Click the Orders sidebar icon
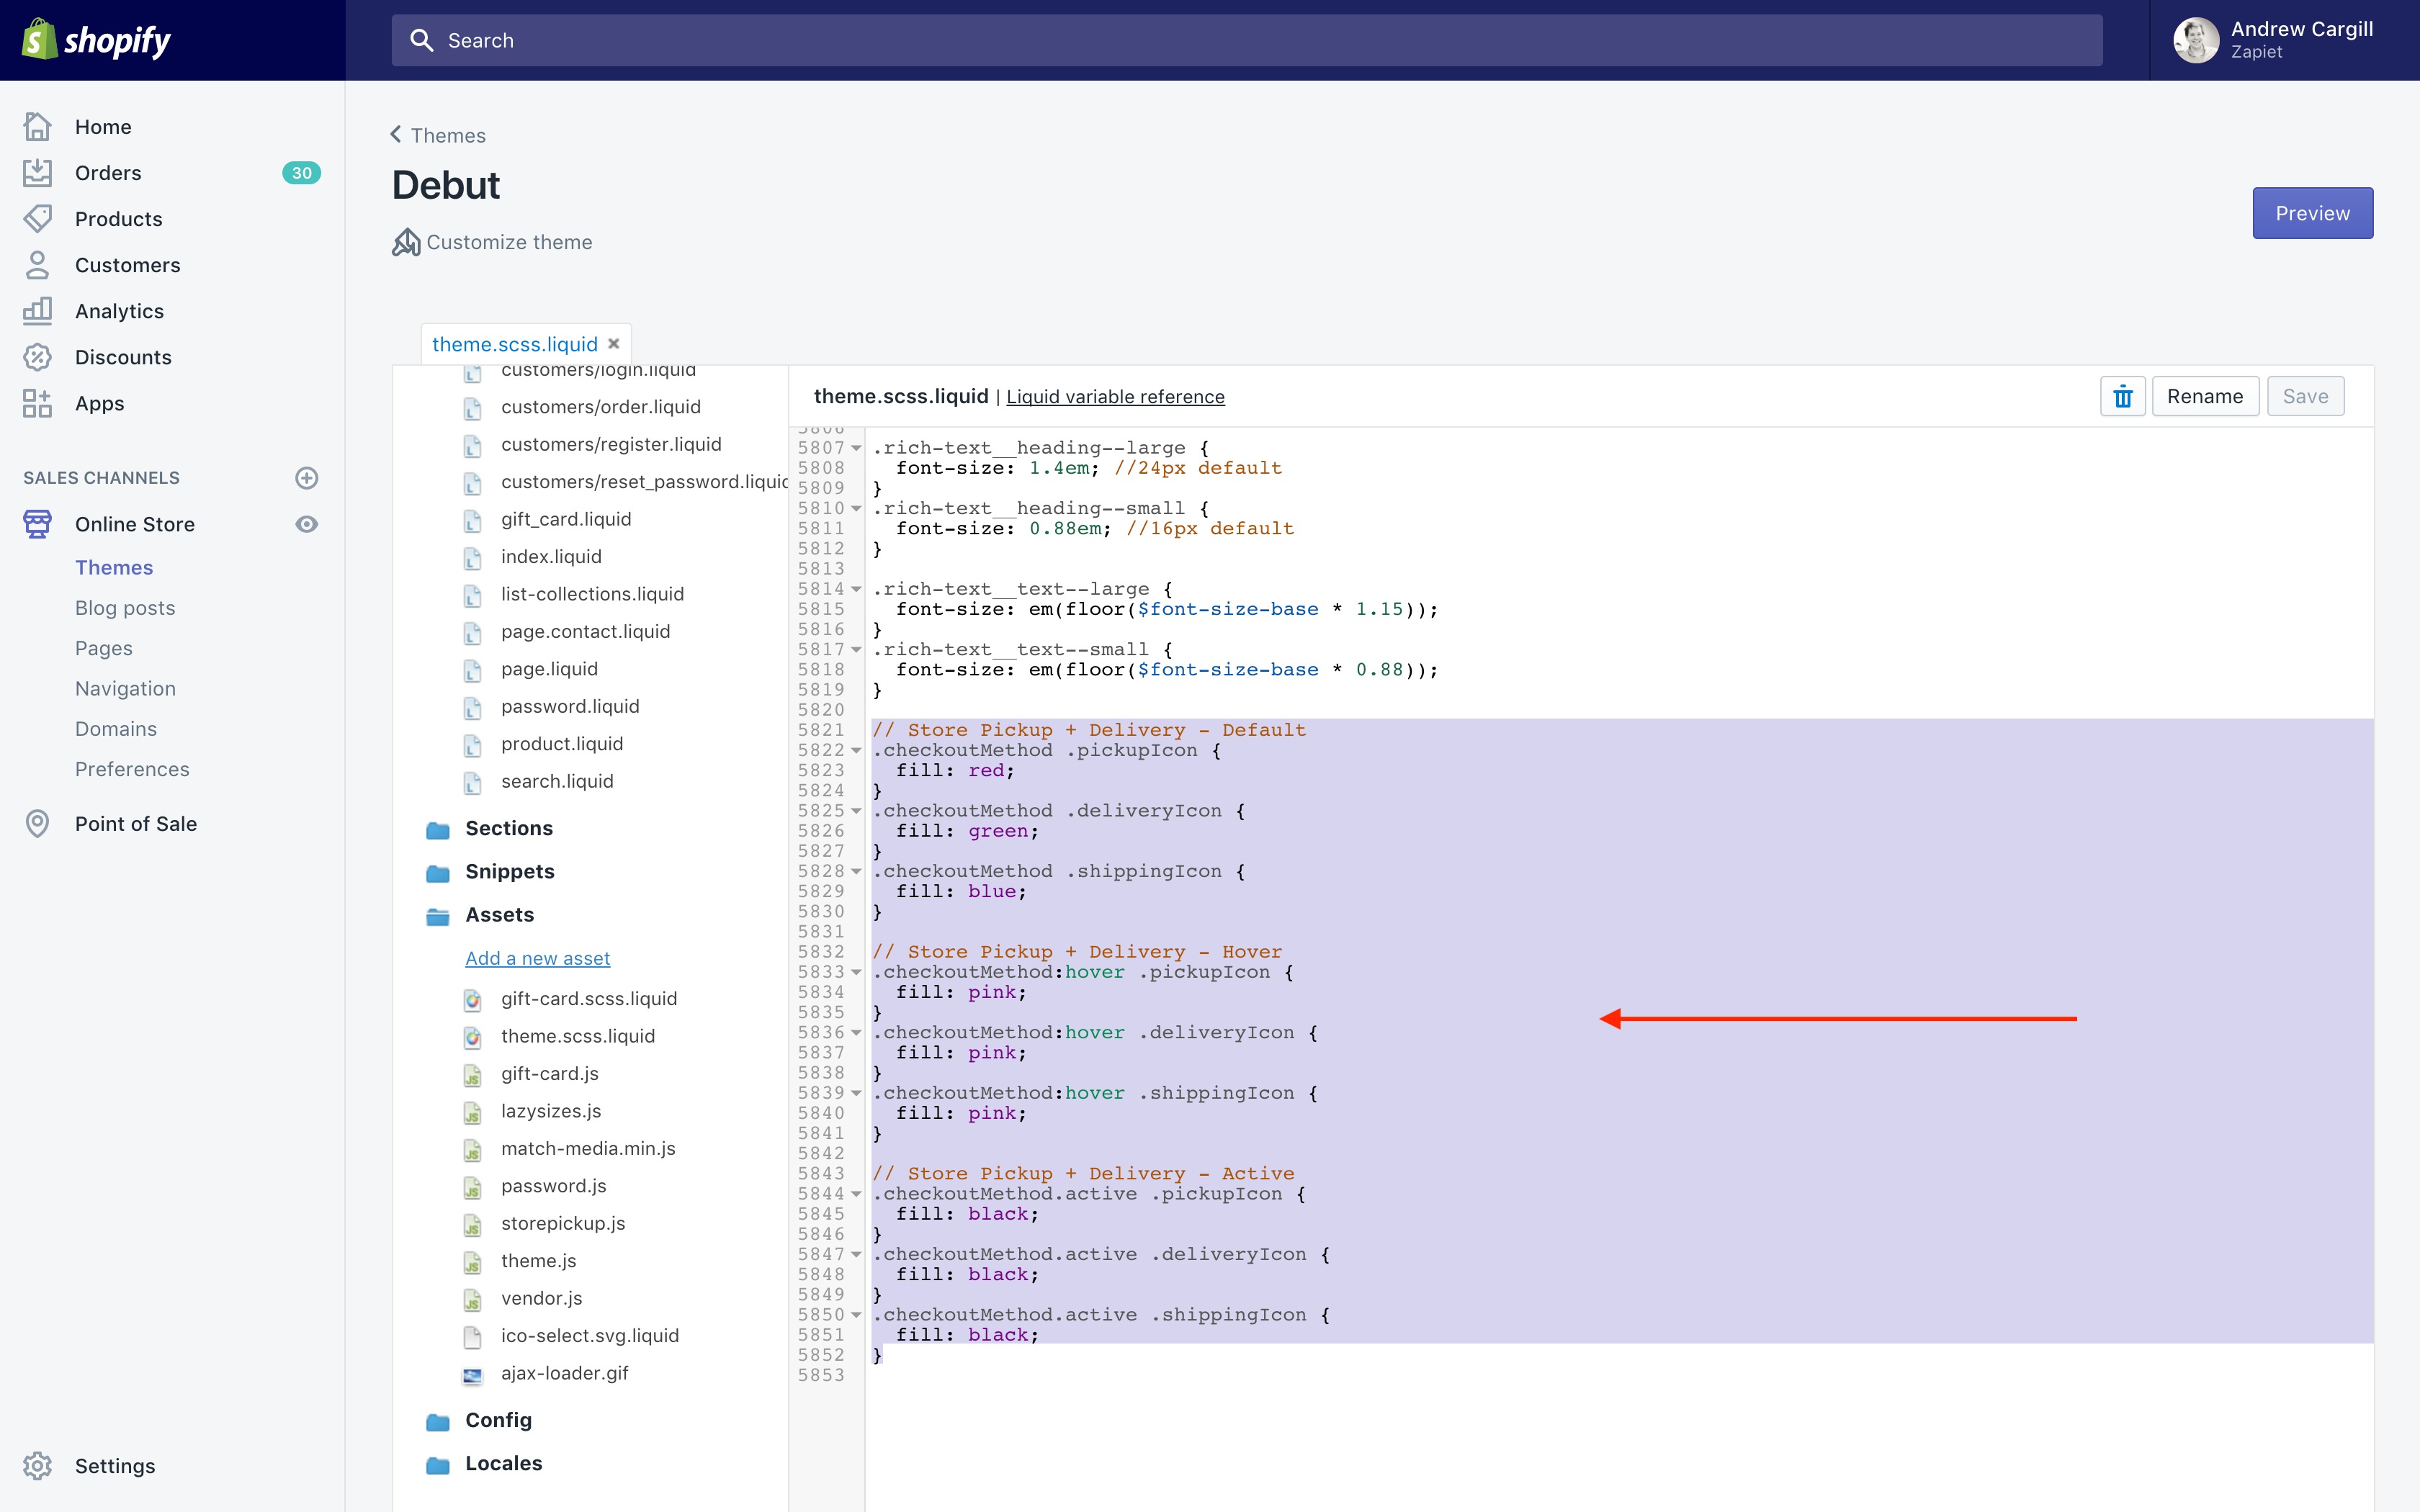 point(37,173)
